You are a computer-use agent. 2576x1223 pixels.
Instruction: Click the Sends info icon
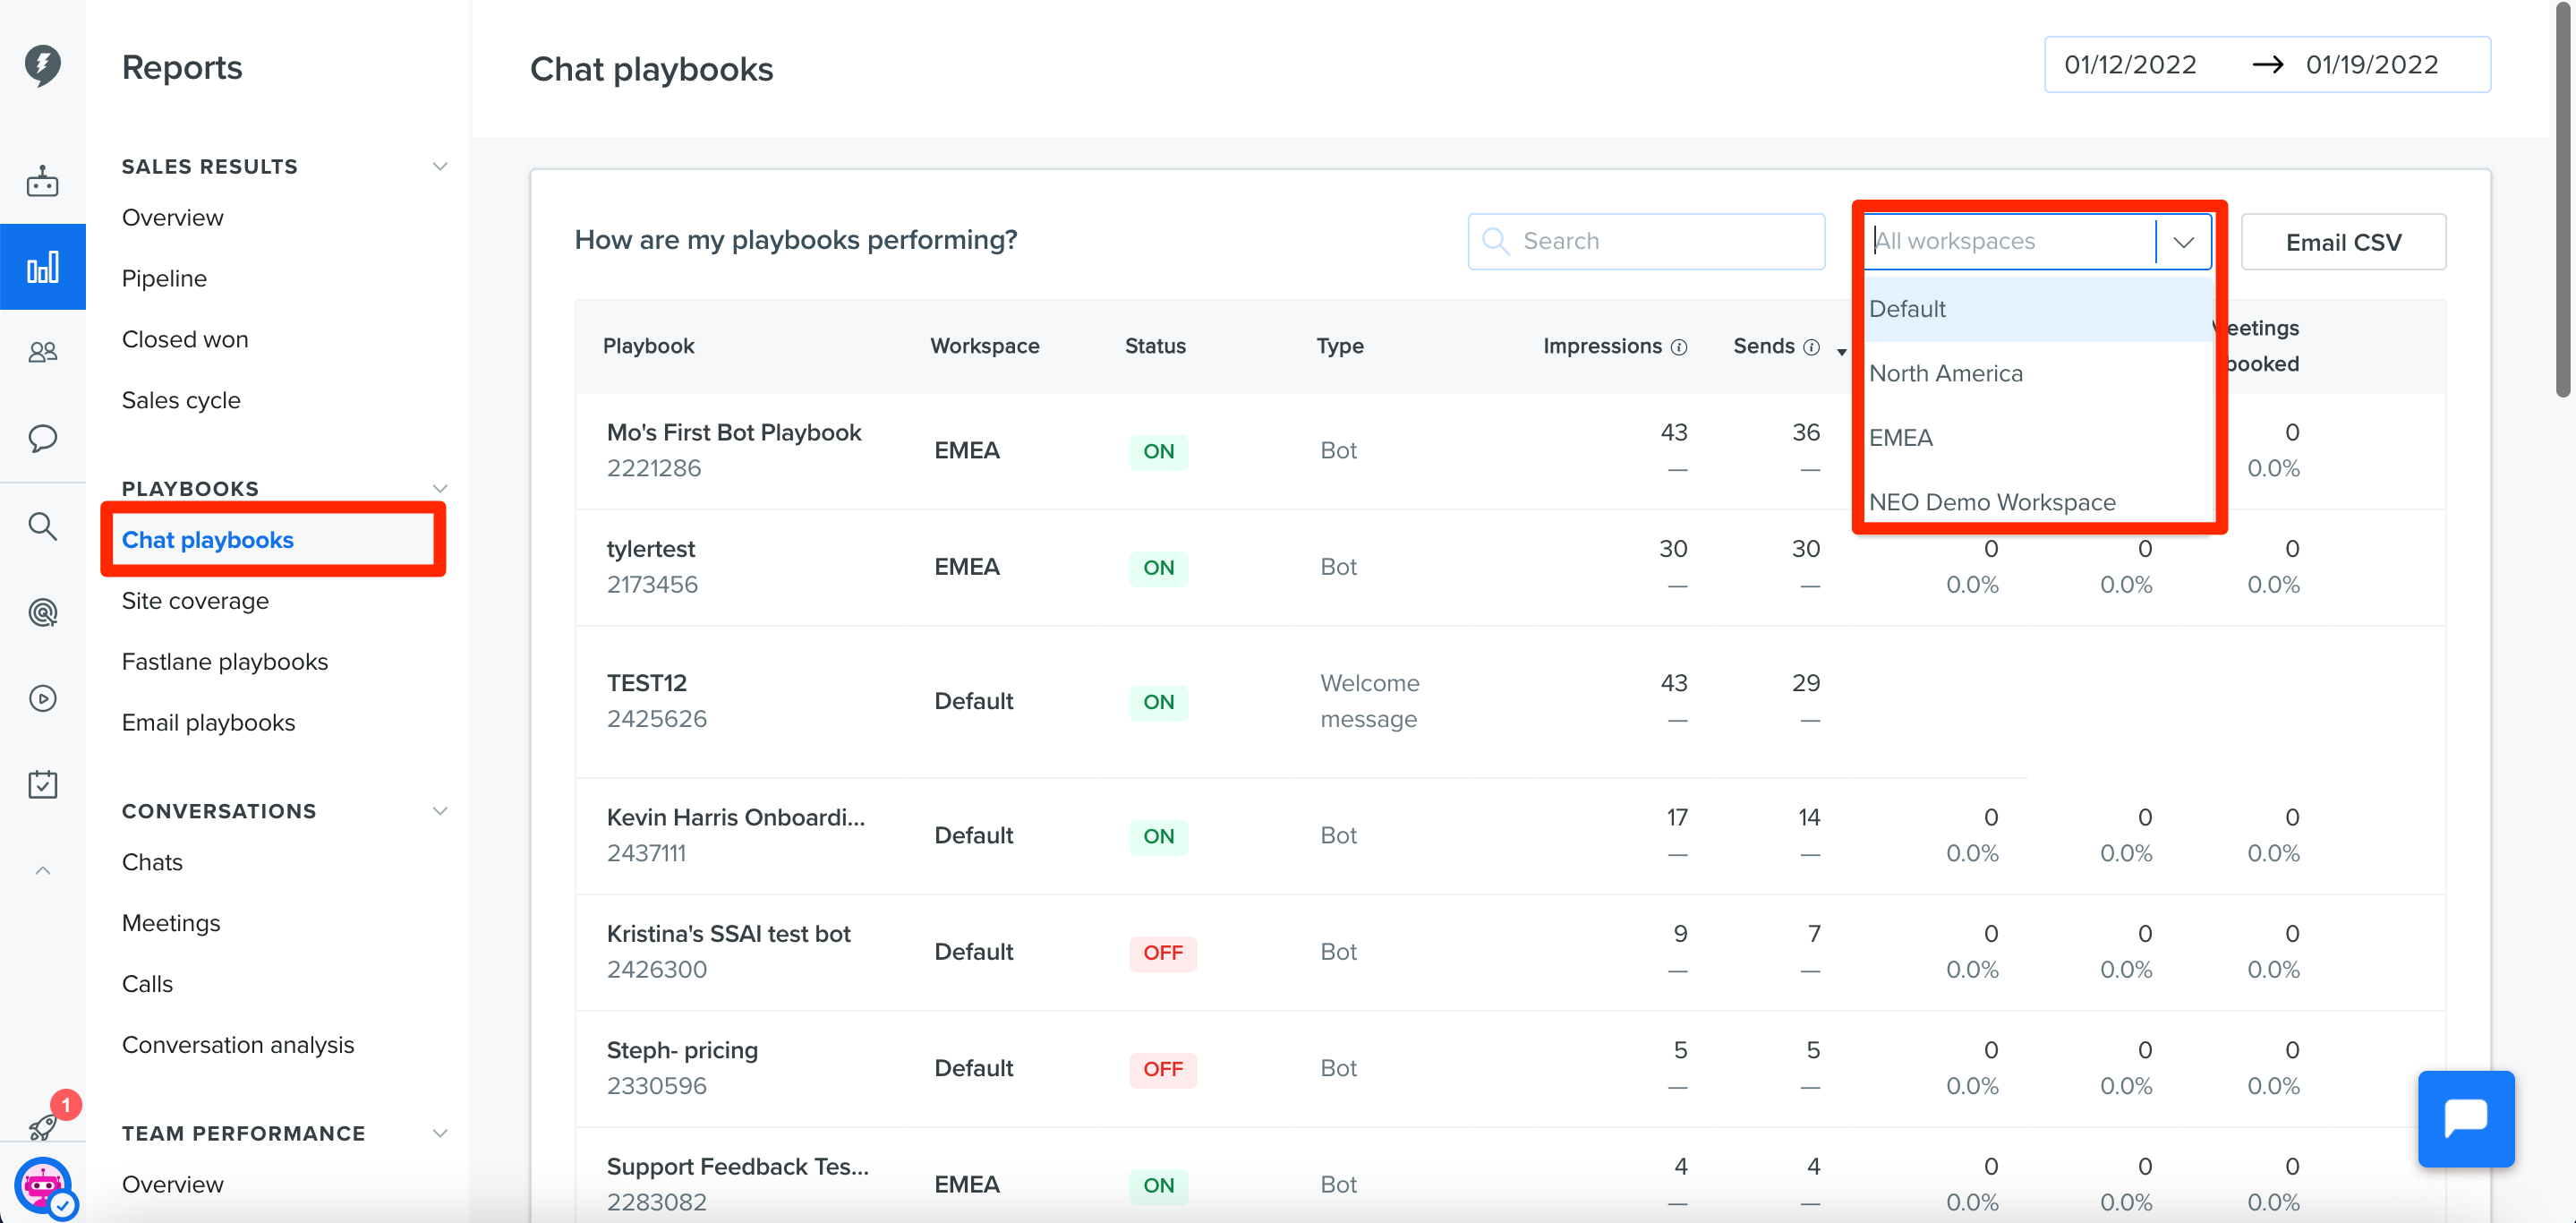(1811, 347)
